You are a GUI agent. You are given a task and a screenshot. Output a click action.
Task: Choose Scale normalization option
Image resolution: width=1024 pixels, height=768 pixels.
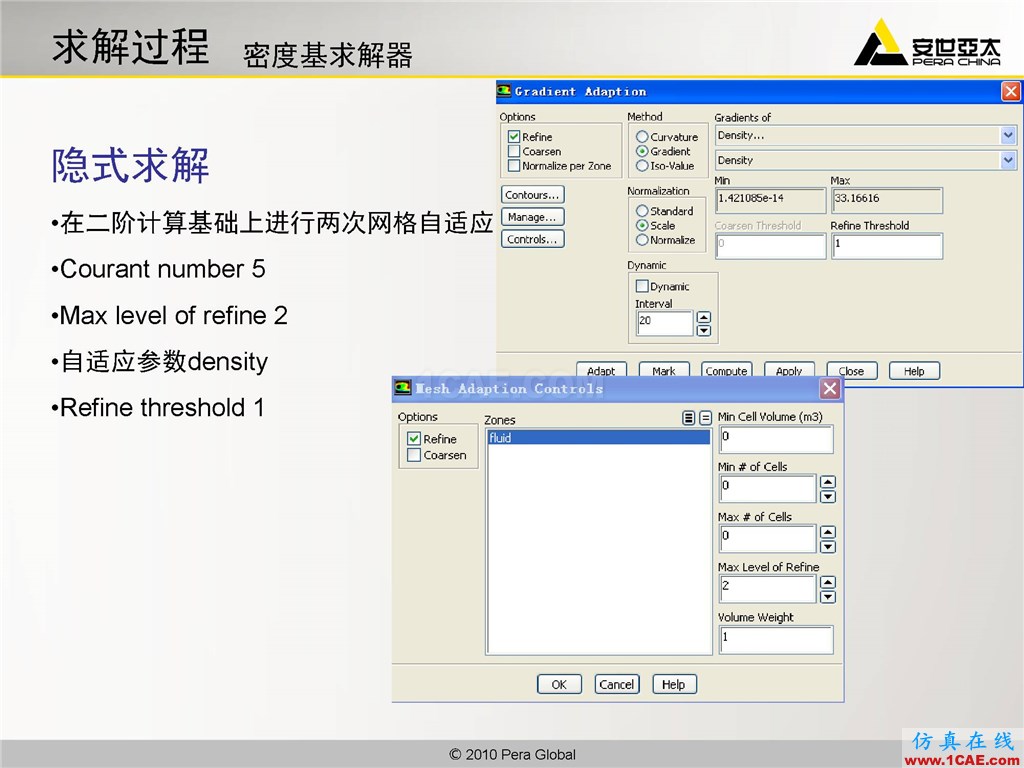click(642, 225)
